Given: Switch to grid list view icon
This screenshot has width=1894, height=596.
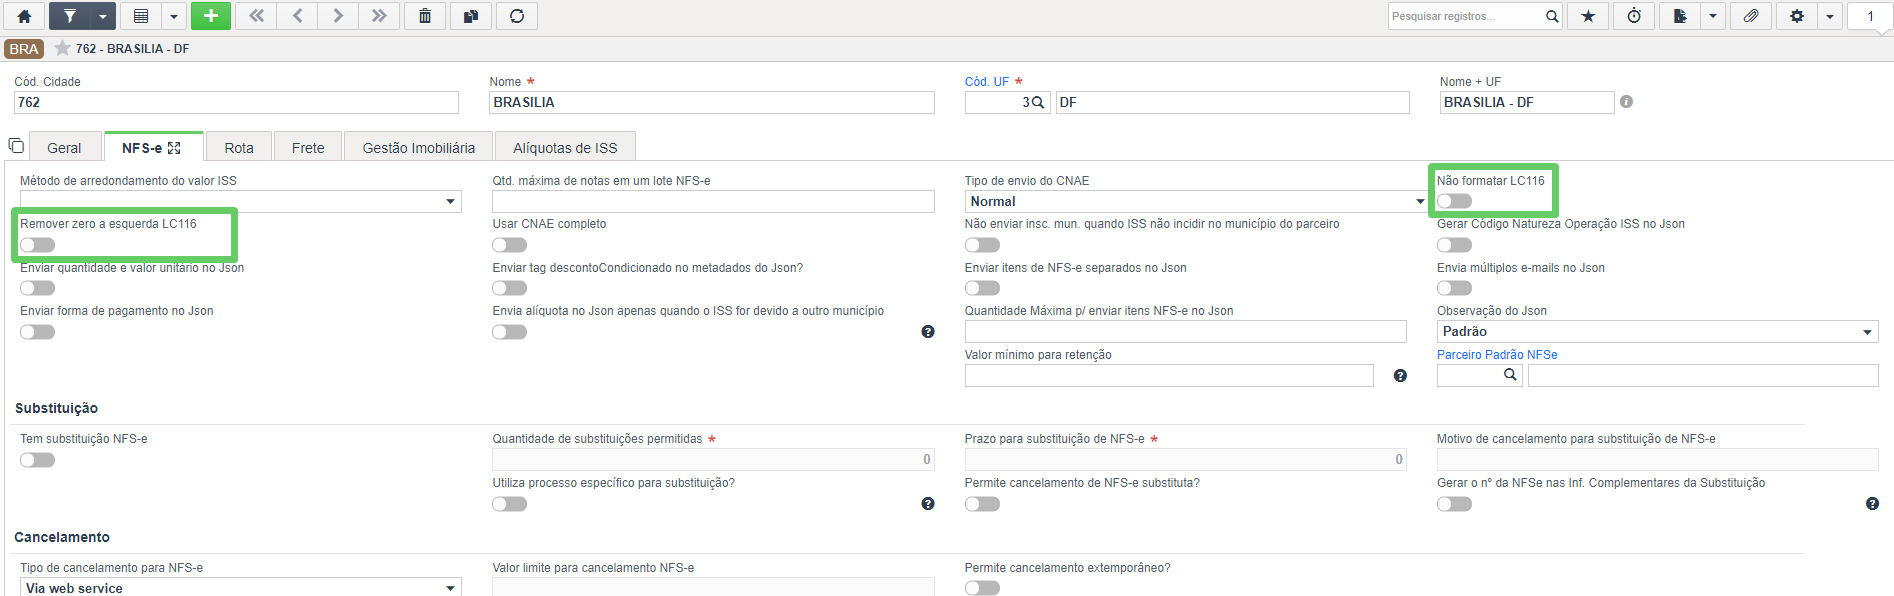Looking at the screenshot, I should point(141,16).
